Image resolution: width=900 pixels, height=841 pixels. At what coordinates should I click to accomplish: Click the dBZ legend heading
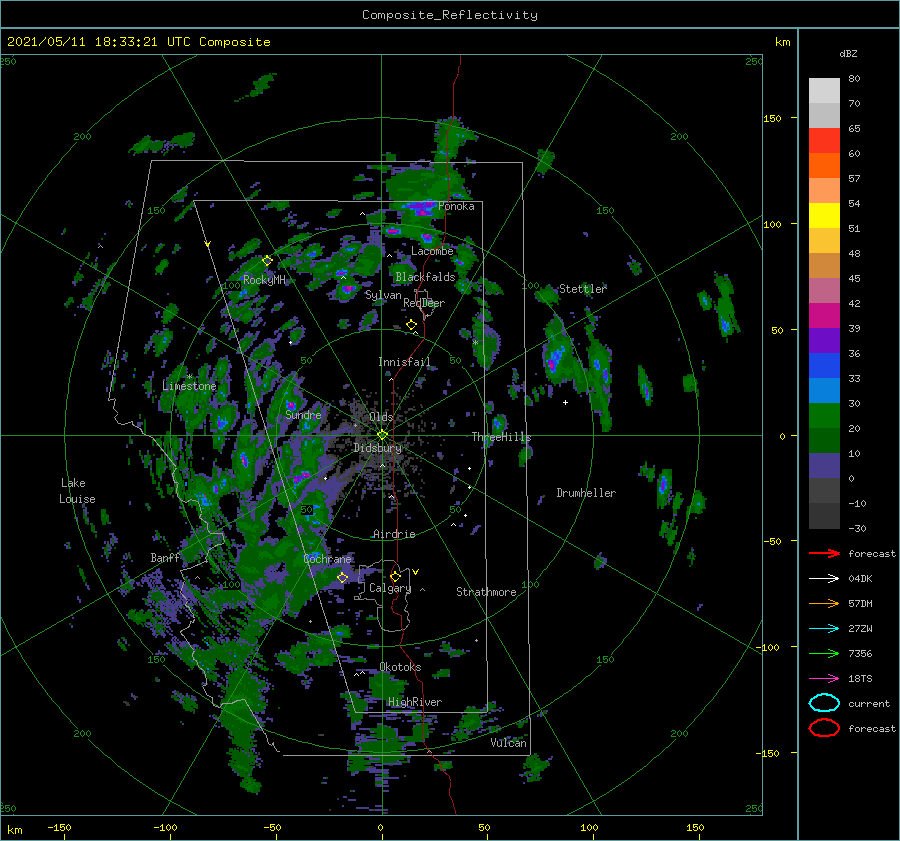[848, 53]
